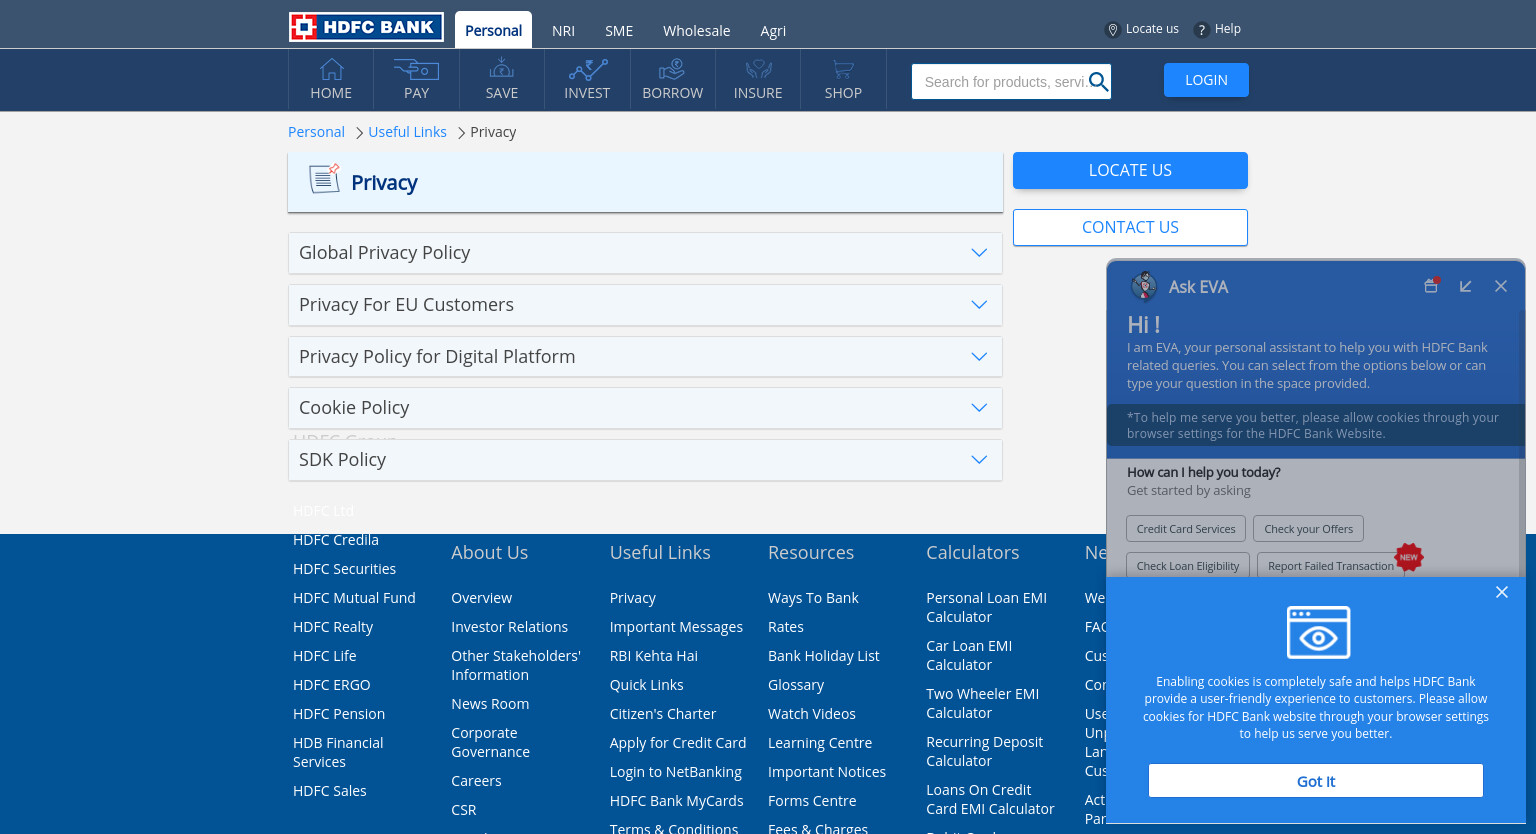1536x834 pixels.
Task: Click the Privacy page note icon
Action: [324, 178]
